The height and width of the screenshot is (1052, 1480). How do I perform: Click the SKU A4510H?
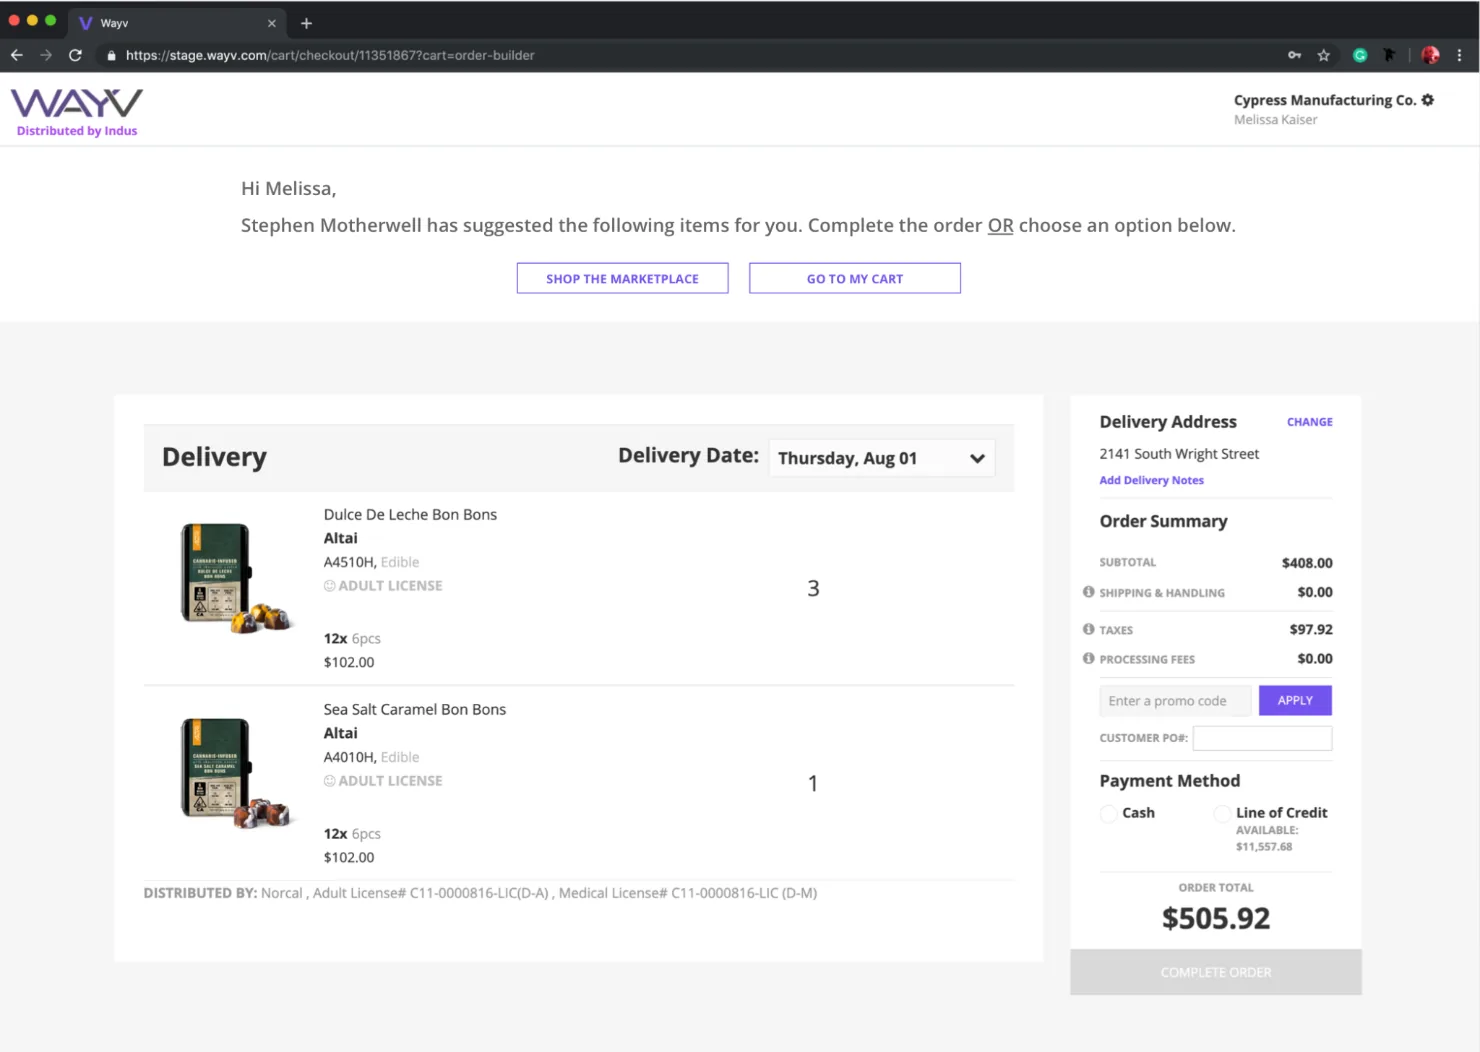[x=349, y=562]
